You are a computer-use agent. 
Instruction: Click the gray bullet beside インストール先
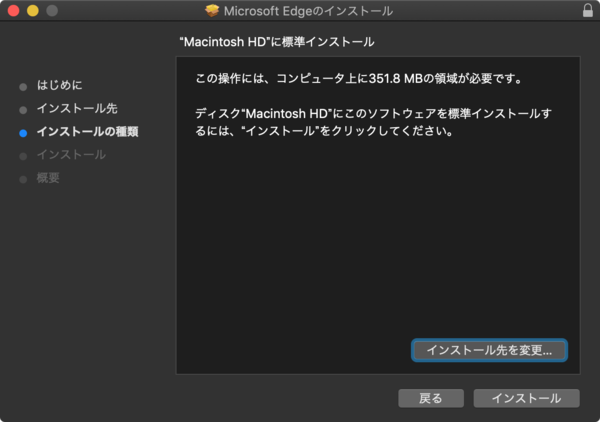[x=23, y=110]
